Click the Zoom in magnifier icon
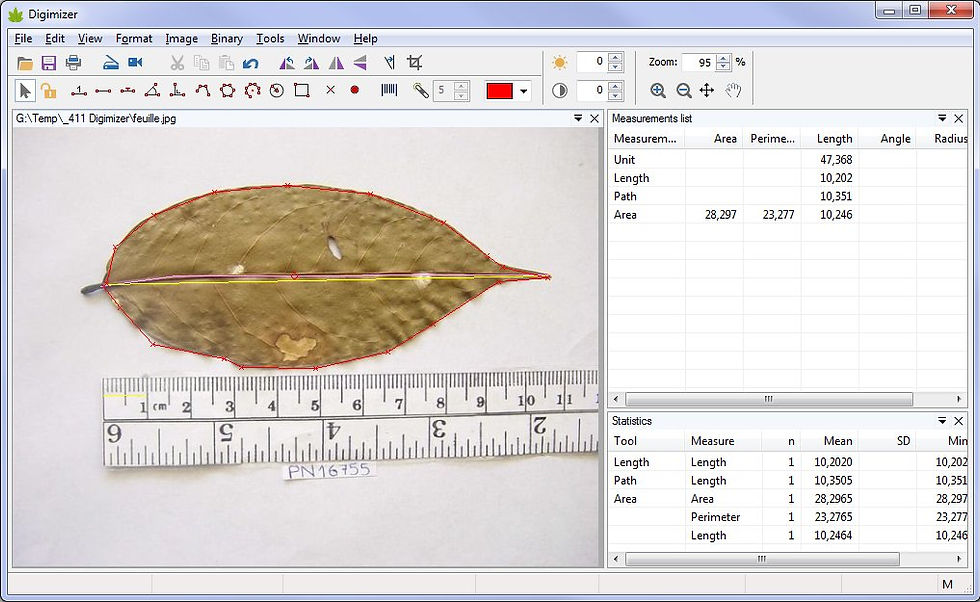This screenshot has height=602, width=980. 658,90
